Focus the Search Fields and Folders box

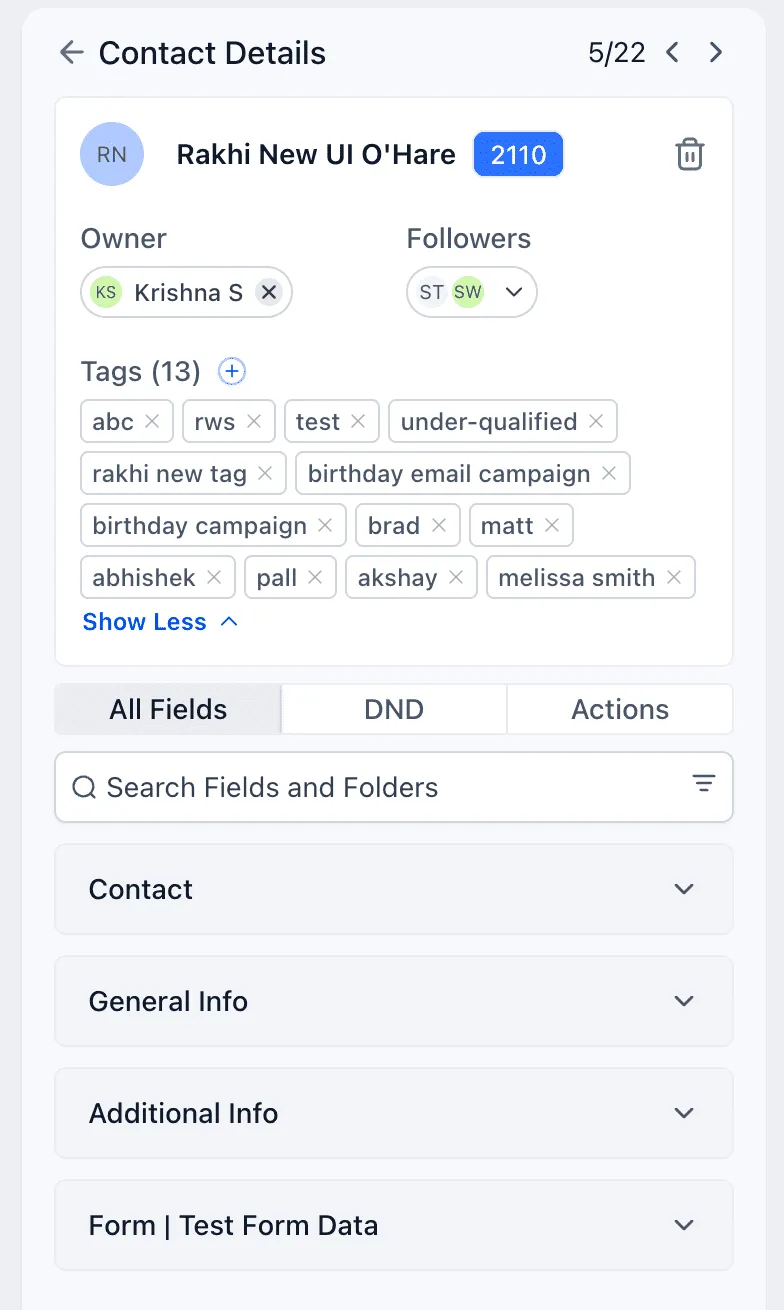pyautogui.click(x=380, y=787)
